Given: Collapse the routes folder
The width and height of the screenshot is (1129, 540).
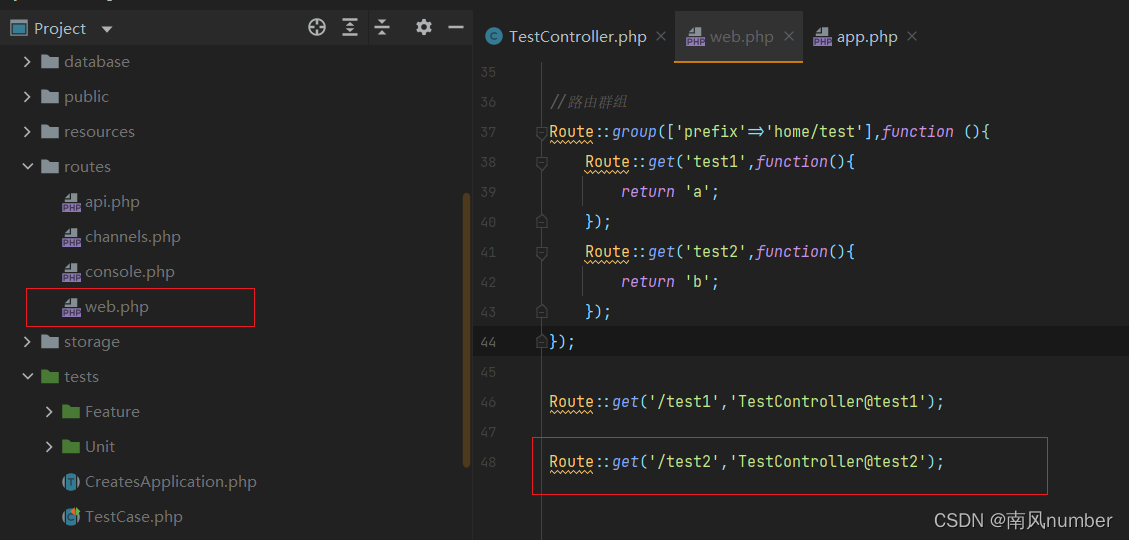Looking at the screenshot, I should coord(27,167).
